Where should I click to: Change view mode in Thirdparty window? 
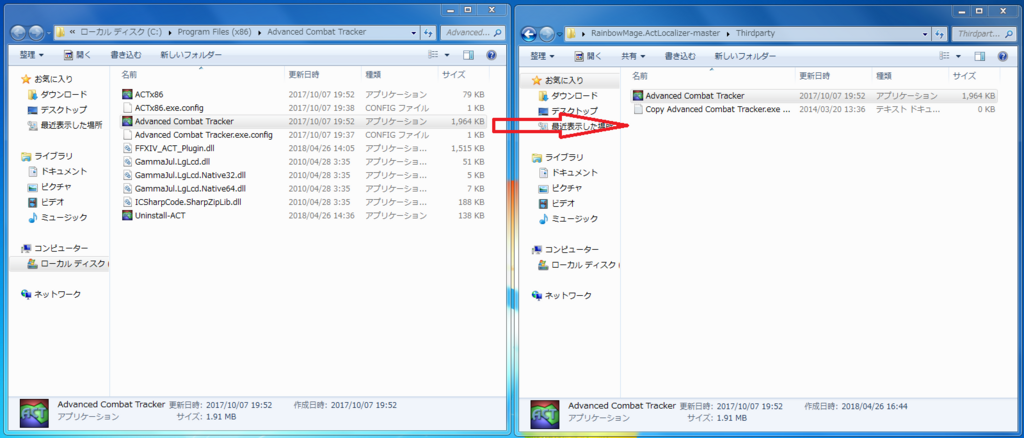point(944,56)
